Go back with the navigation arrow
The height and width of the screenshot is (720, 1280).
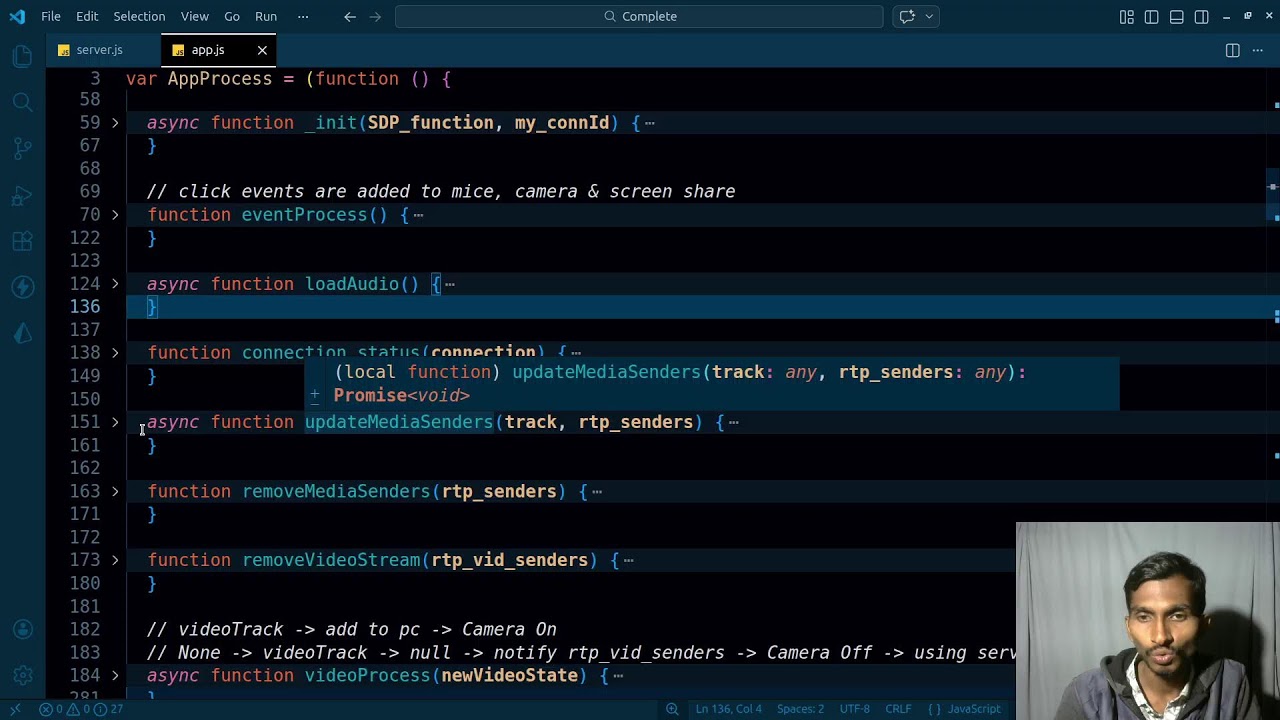(x=350, y=16)
